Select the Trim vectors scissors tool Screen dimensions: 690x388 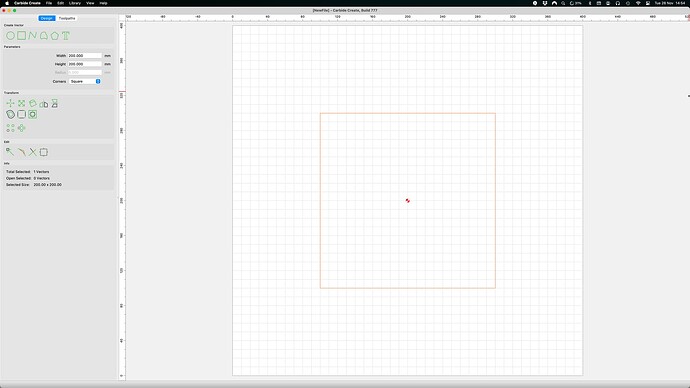(33, 152)
